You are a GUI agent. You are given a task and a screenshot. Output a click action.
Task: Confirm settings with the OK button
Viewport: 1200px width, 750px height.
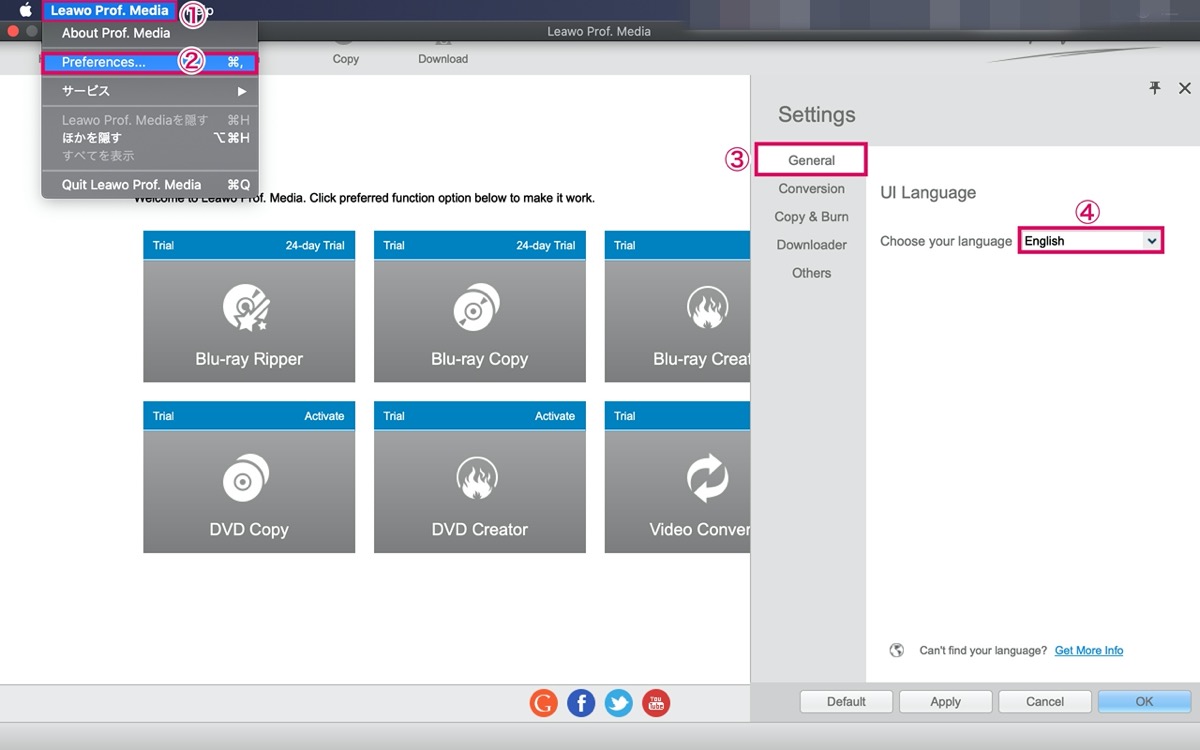pyautogui.click(x=1144, y=702)
